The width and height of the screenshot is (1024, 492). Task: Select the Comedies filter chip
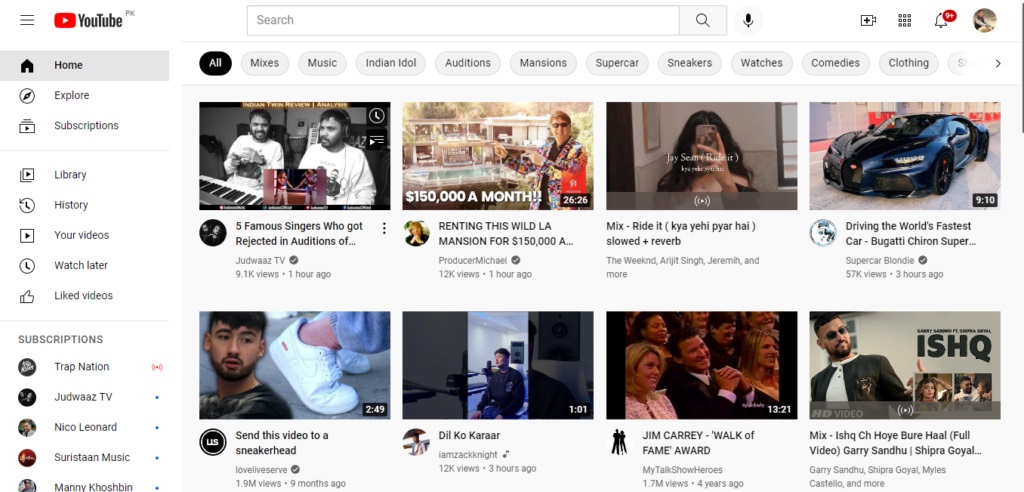tap(835, 63)
